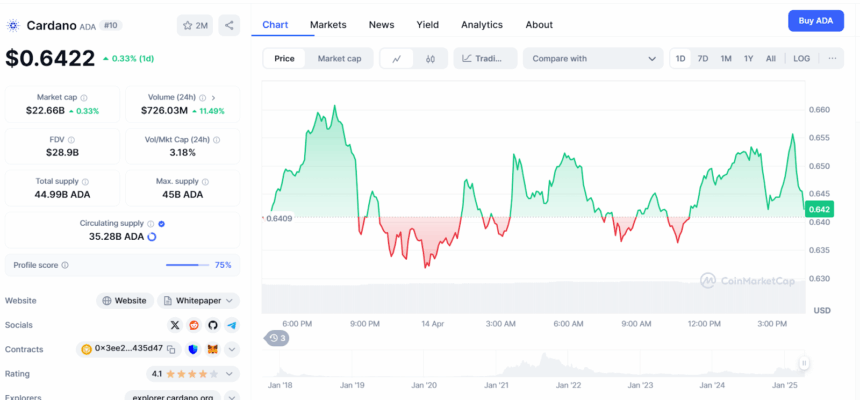This screenshot has height=400, width=860.
Task: Expand the Rating 4.1 details
Action: tap(229, 374)
